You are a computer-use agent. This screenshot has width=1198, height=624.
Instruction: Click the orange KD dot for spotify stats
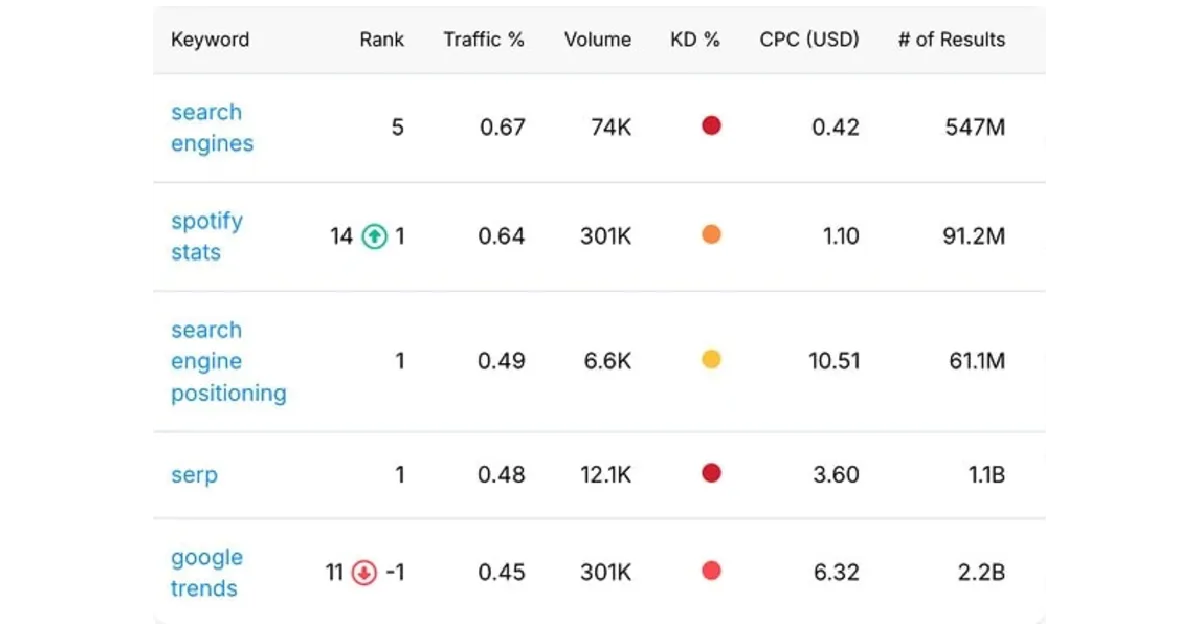710,234
